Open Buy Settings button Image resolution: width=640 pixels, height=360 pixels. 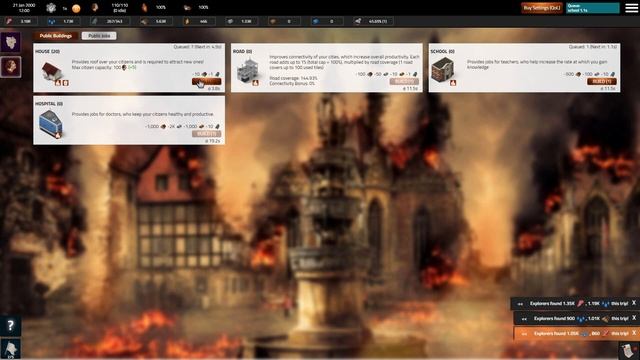542,8
